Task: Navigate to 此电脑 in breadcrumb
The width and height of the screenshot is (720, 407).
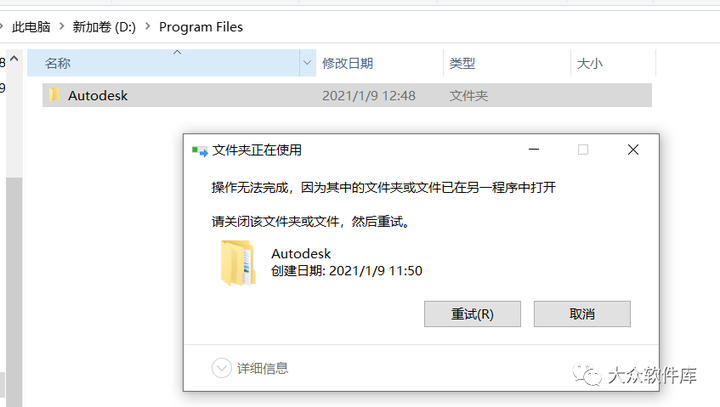Action: click(x=31, y=27)
